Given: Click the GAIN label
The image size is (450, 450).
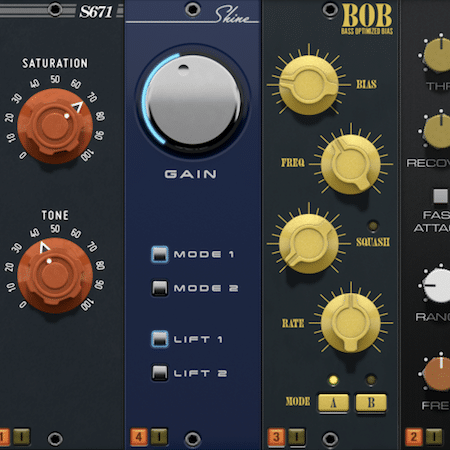Looking at the screenshot, I should click(191, 174).
